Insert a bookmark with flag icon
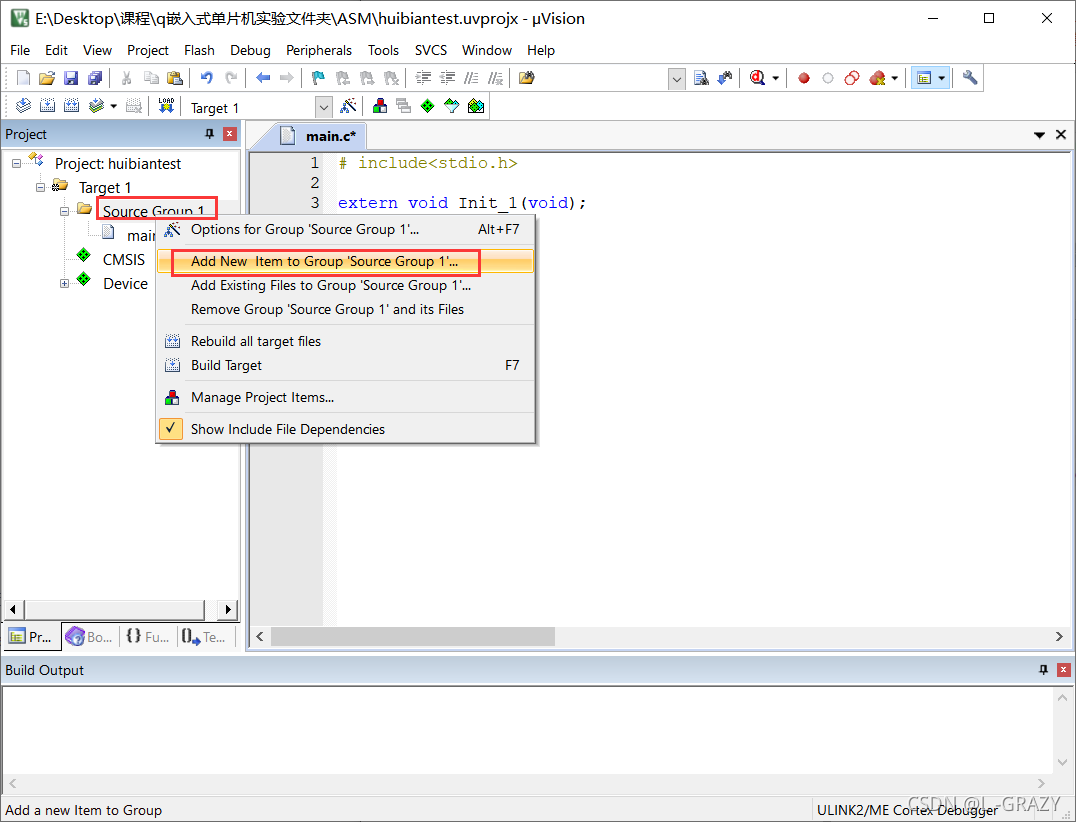Screen dimensions: 1076x822 [318, 78]
